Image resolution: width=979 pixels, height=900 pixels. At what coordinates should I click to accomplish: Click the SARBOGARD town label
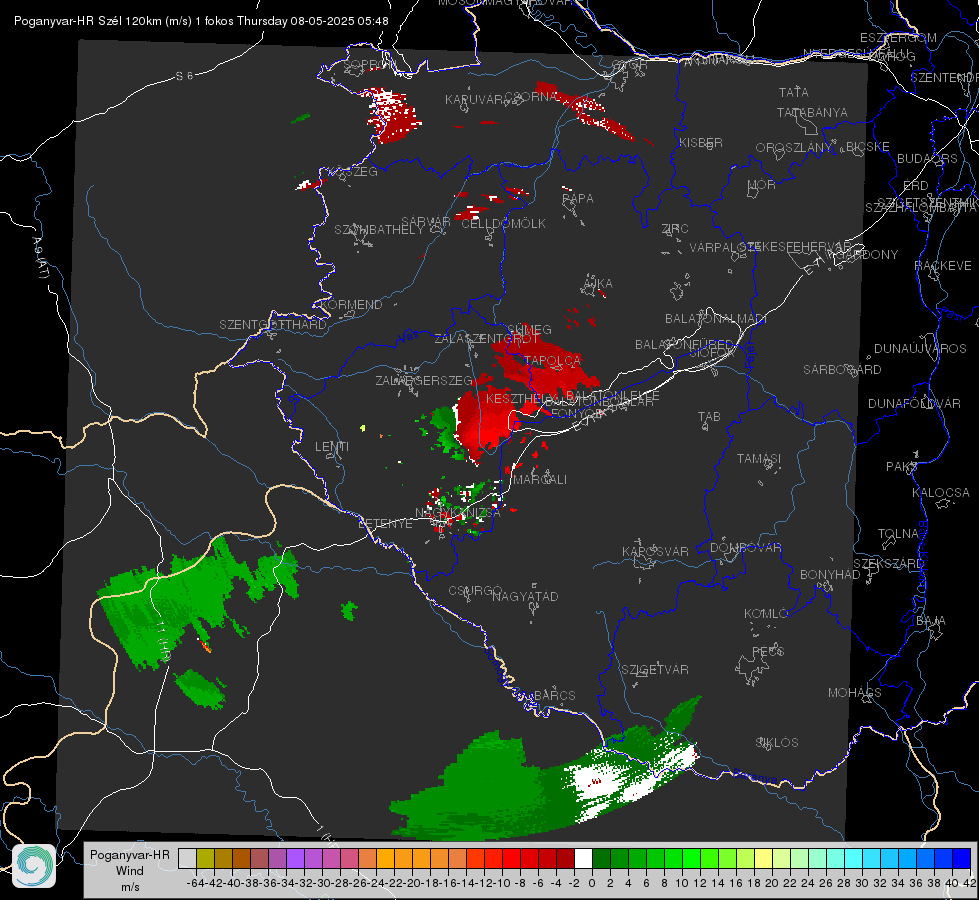(842, 370)
